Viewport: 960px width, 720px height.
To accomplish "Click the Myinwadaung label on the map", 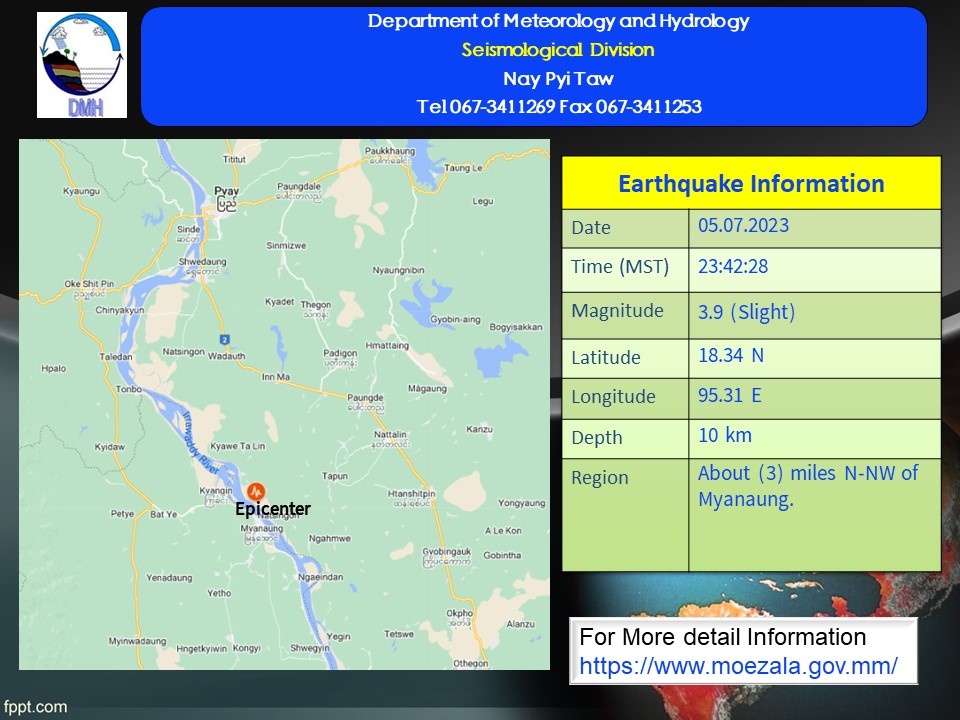I will 137,641.
